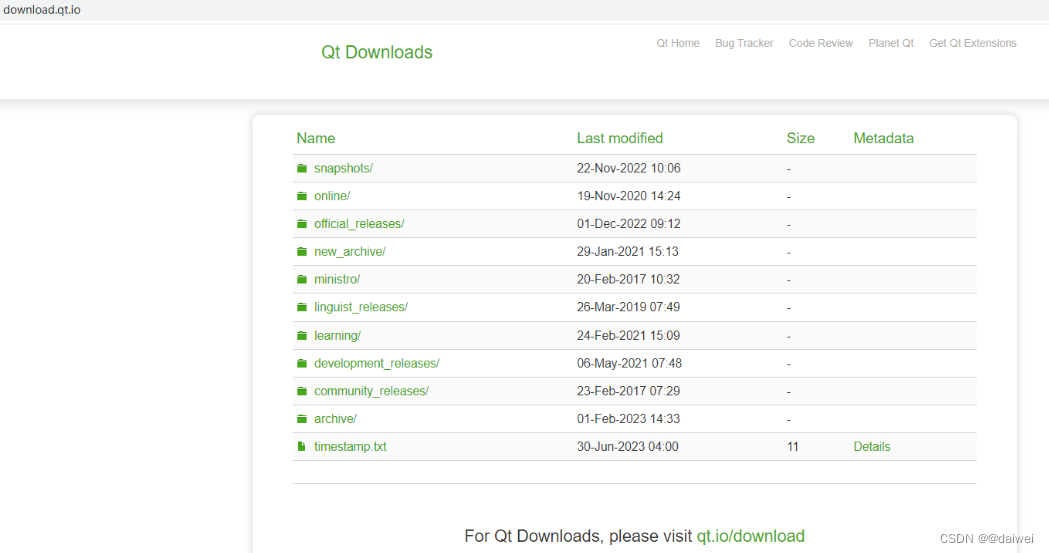Image resolution: width=1049 pixels, height=553 pixels.
Task: Open the official_releases/ directory link
Action: [359, 224]
